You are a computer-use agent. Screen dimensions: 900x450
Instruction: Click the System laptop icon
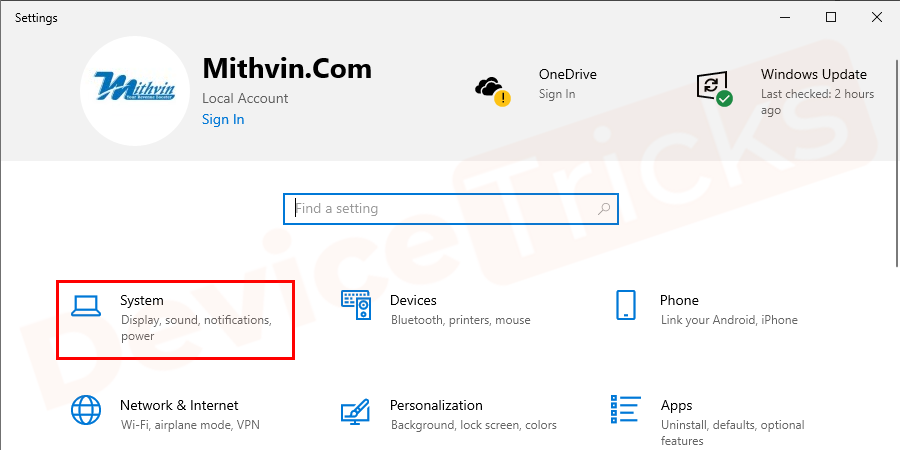point(86,306)
